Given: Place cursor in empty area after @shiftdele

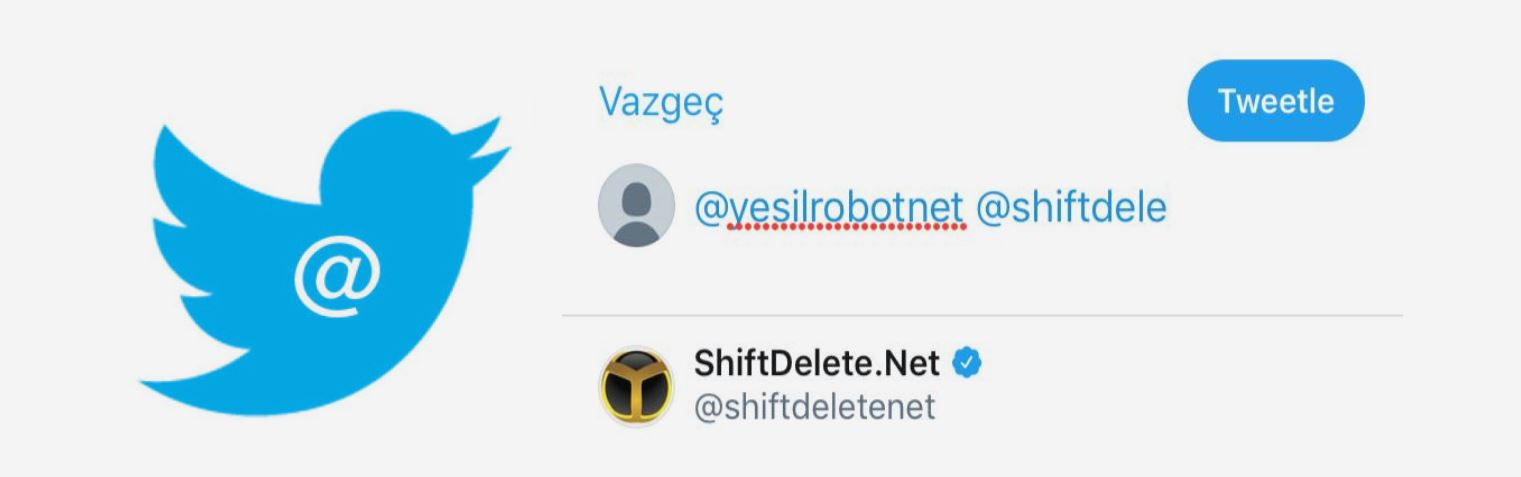Looking at the screenshot, I should [x=1280, y=207].
